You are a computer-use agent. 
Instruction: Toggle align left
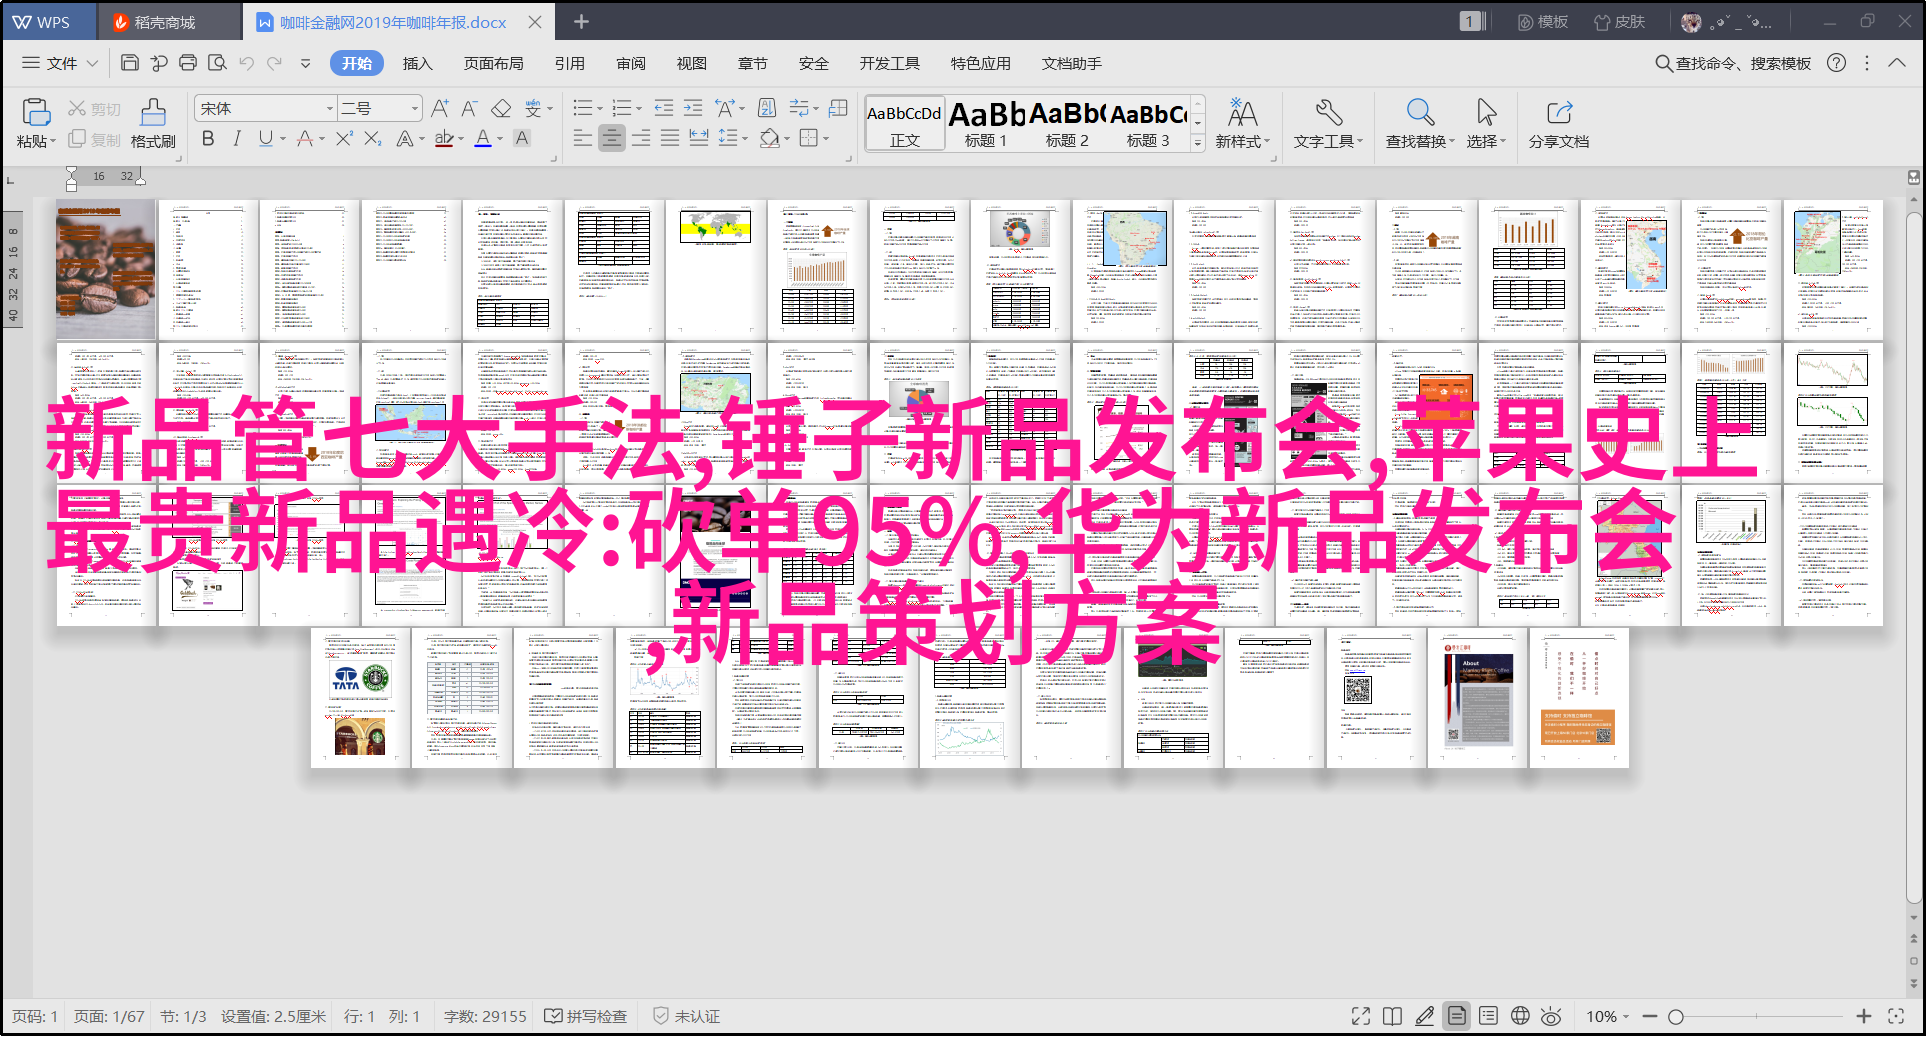coord(583,138)
